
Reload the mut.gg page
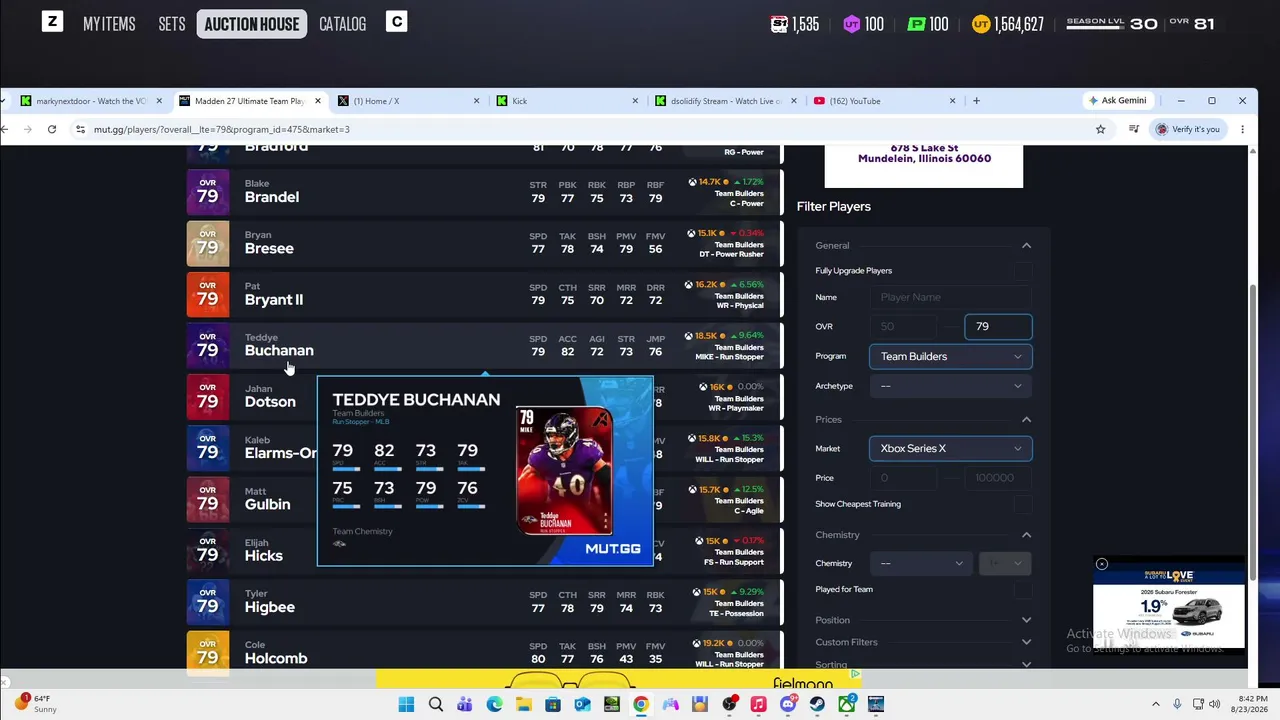click(52, 129)
